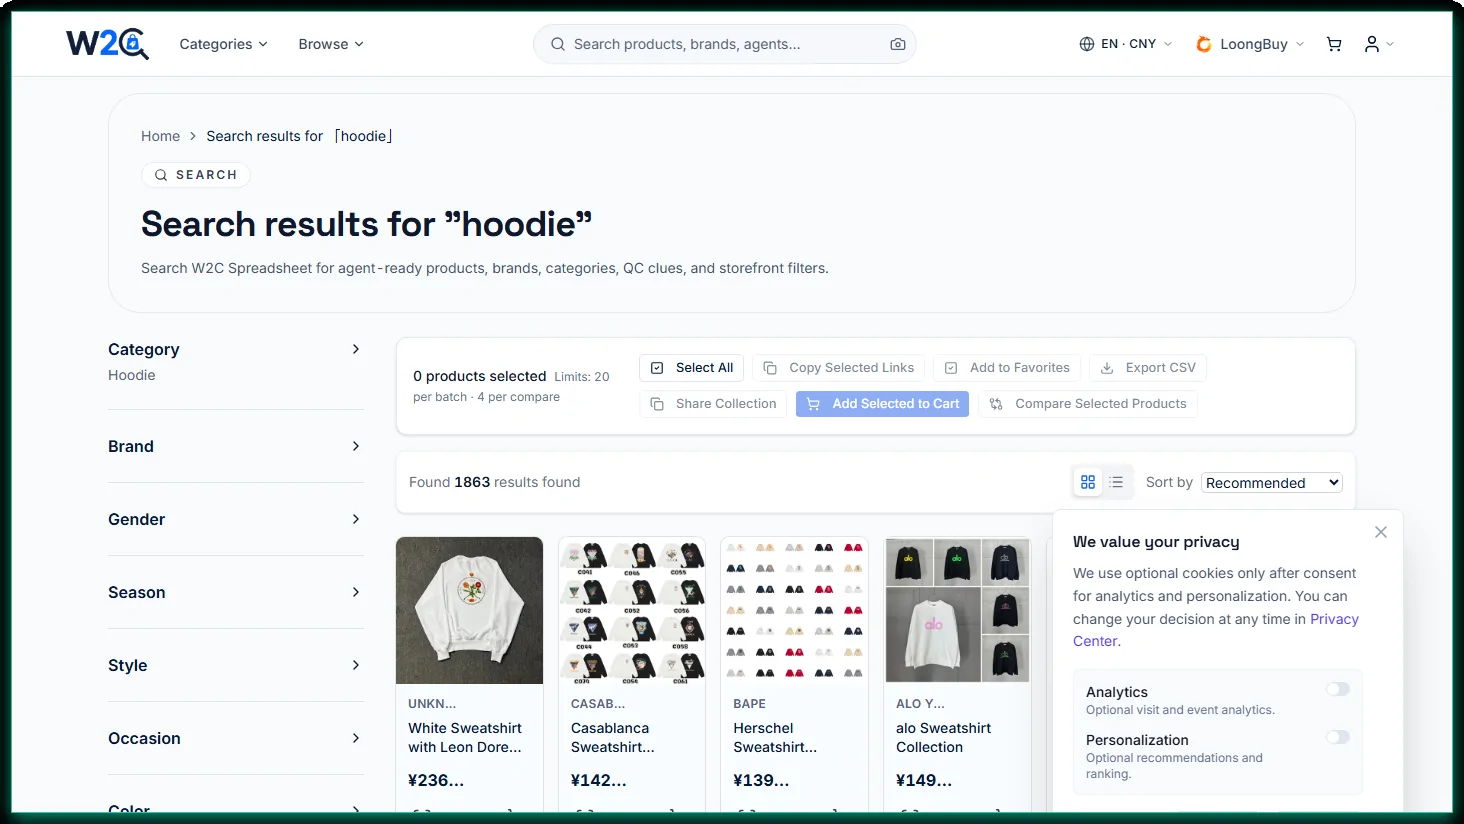This screenshot has height=824, width=1464.
Task: Click the White Sweatshirt with Leon Dore title
Action: click(465, 738)
